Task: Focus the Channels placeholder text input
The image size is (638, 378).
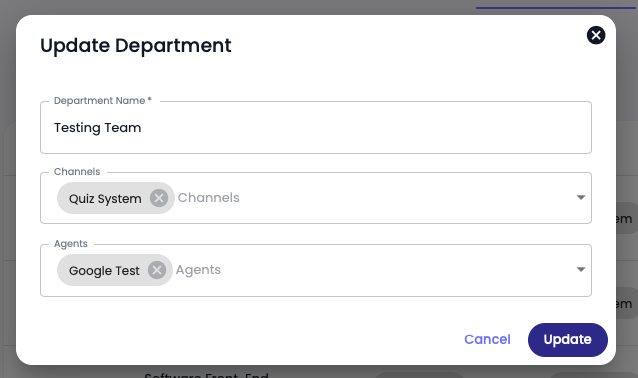Action: (208, 198)
